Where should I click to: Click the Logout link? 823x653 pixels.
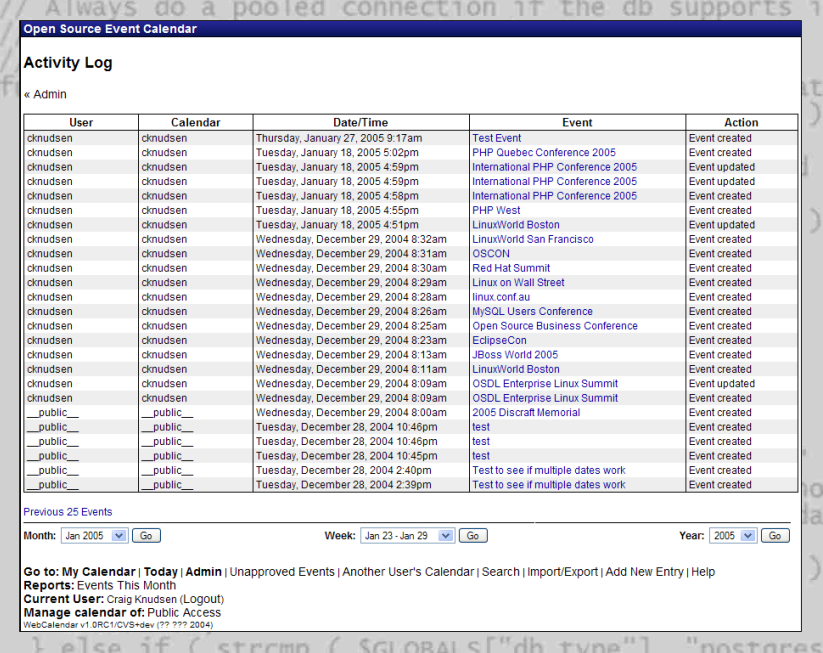point(202,599)
